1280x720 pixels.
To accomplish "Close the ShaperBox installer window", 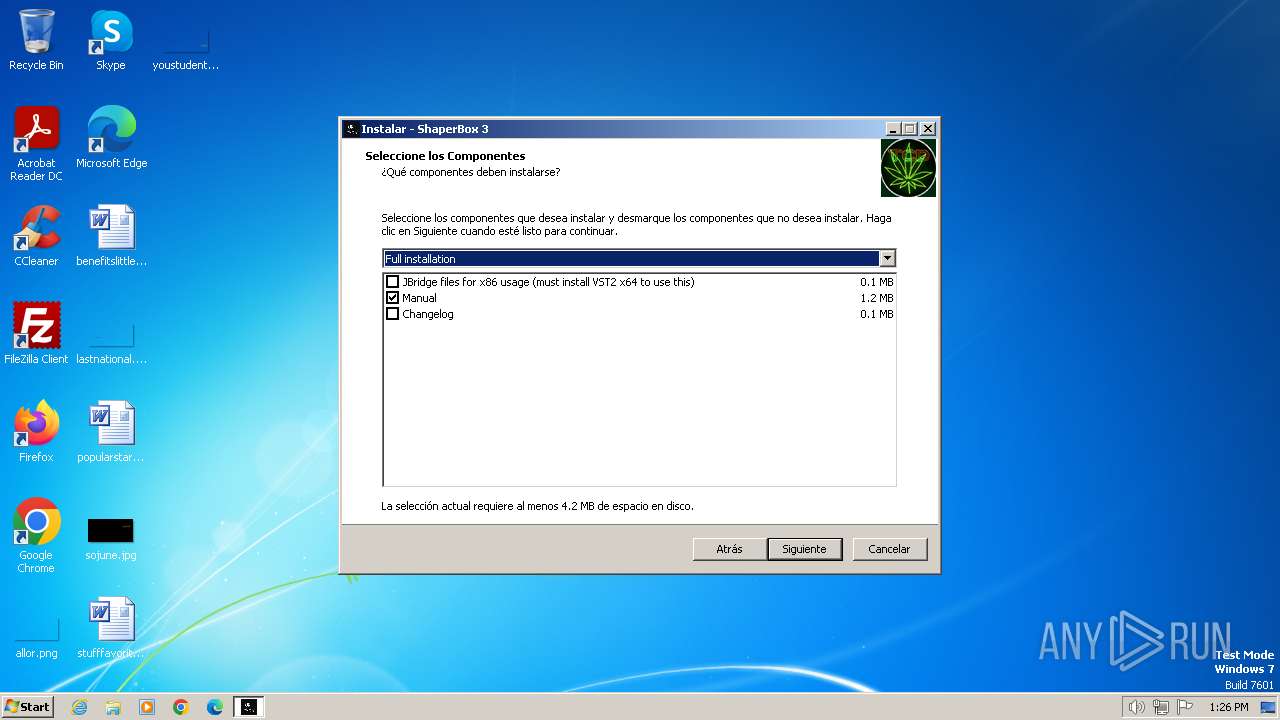I will (x=927, y=129).
